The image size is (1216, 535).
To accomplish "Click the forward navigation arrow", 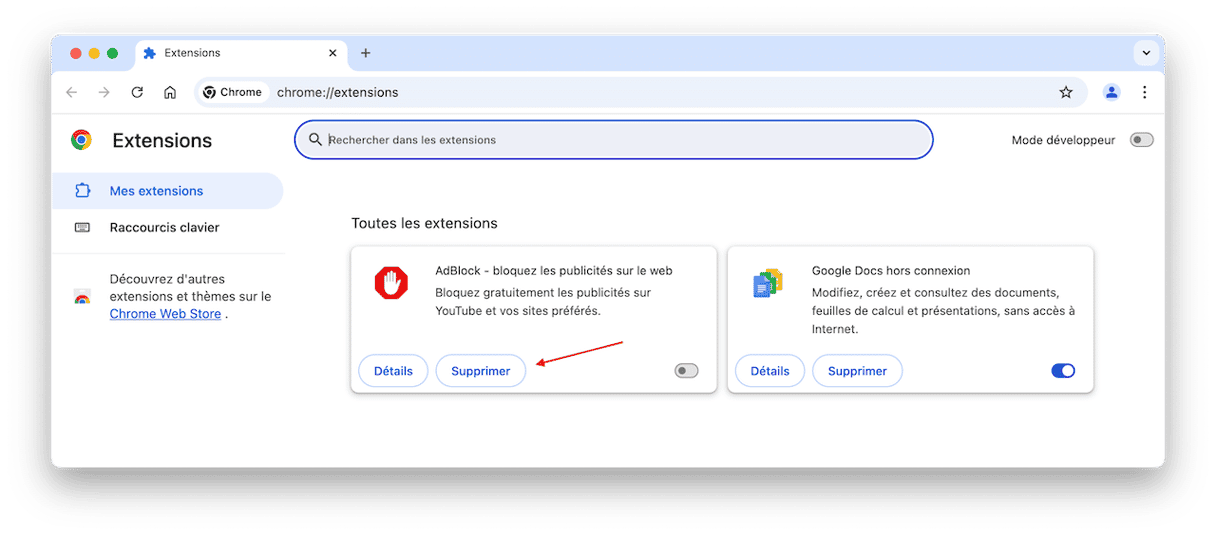I will [x=104, y=92].
